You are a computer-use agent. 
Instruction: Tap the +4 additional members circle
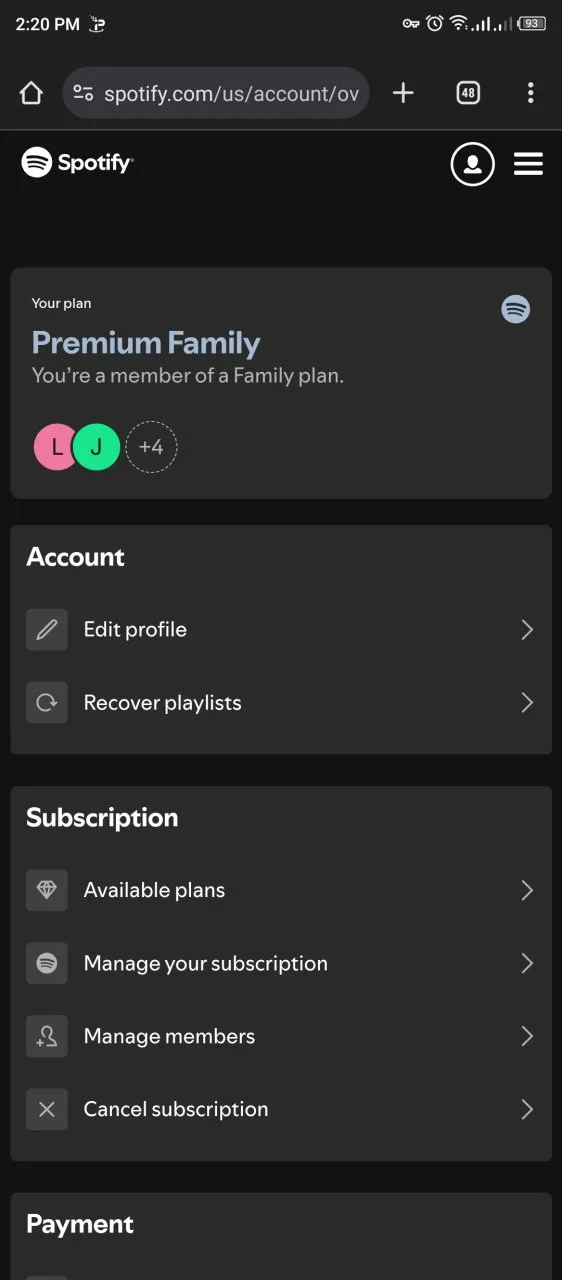[x=151, y=447]
